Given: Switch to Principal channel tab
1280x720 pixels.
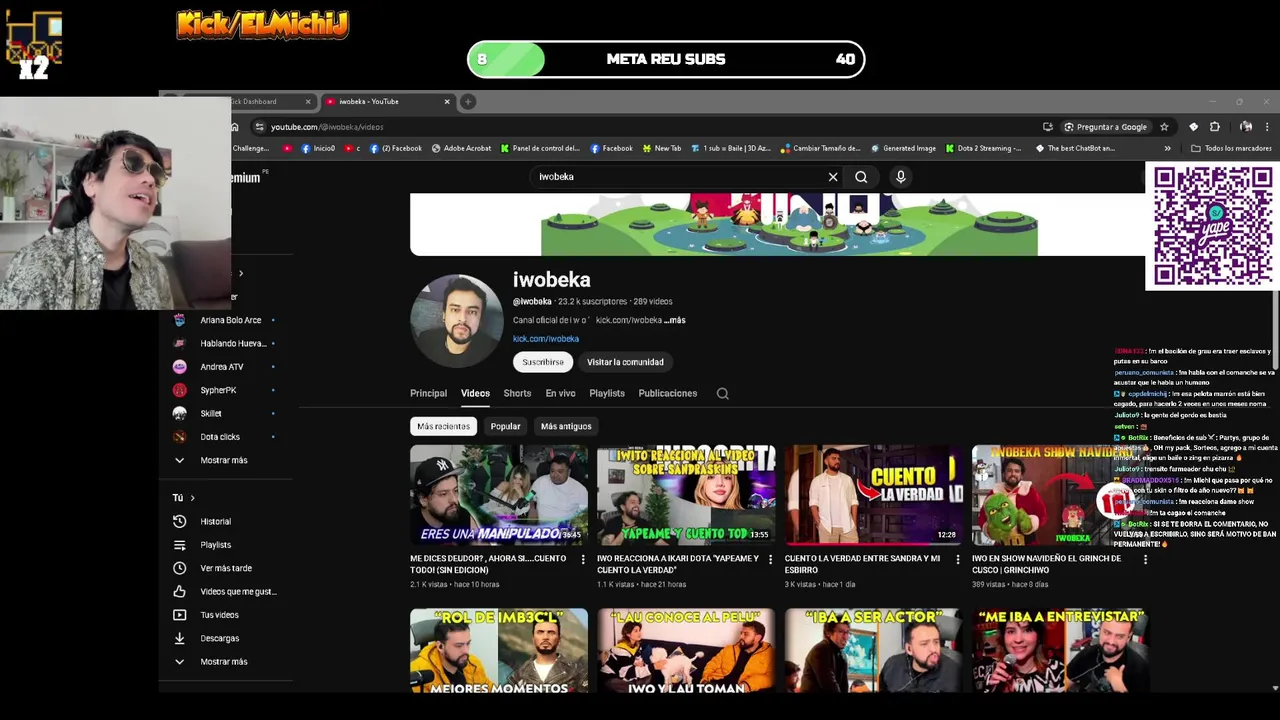Looking at the screenshot, I should tap(428, 394).
